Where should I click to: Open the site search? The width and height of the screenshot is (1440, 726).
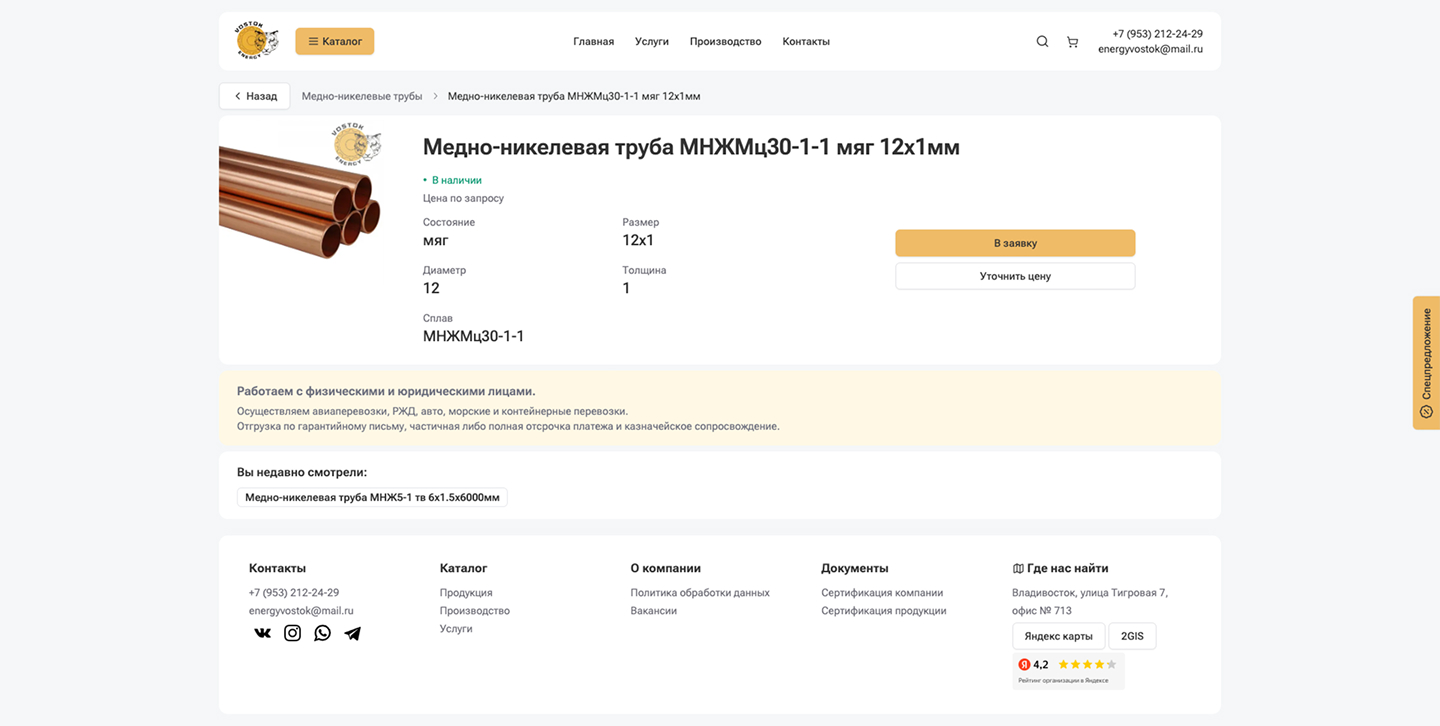[1042, 41]
